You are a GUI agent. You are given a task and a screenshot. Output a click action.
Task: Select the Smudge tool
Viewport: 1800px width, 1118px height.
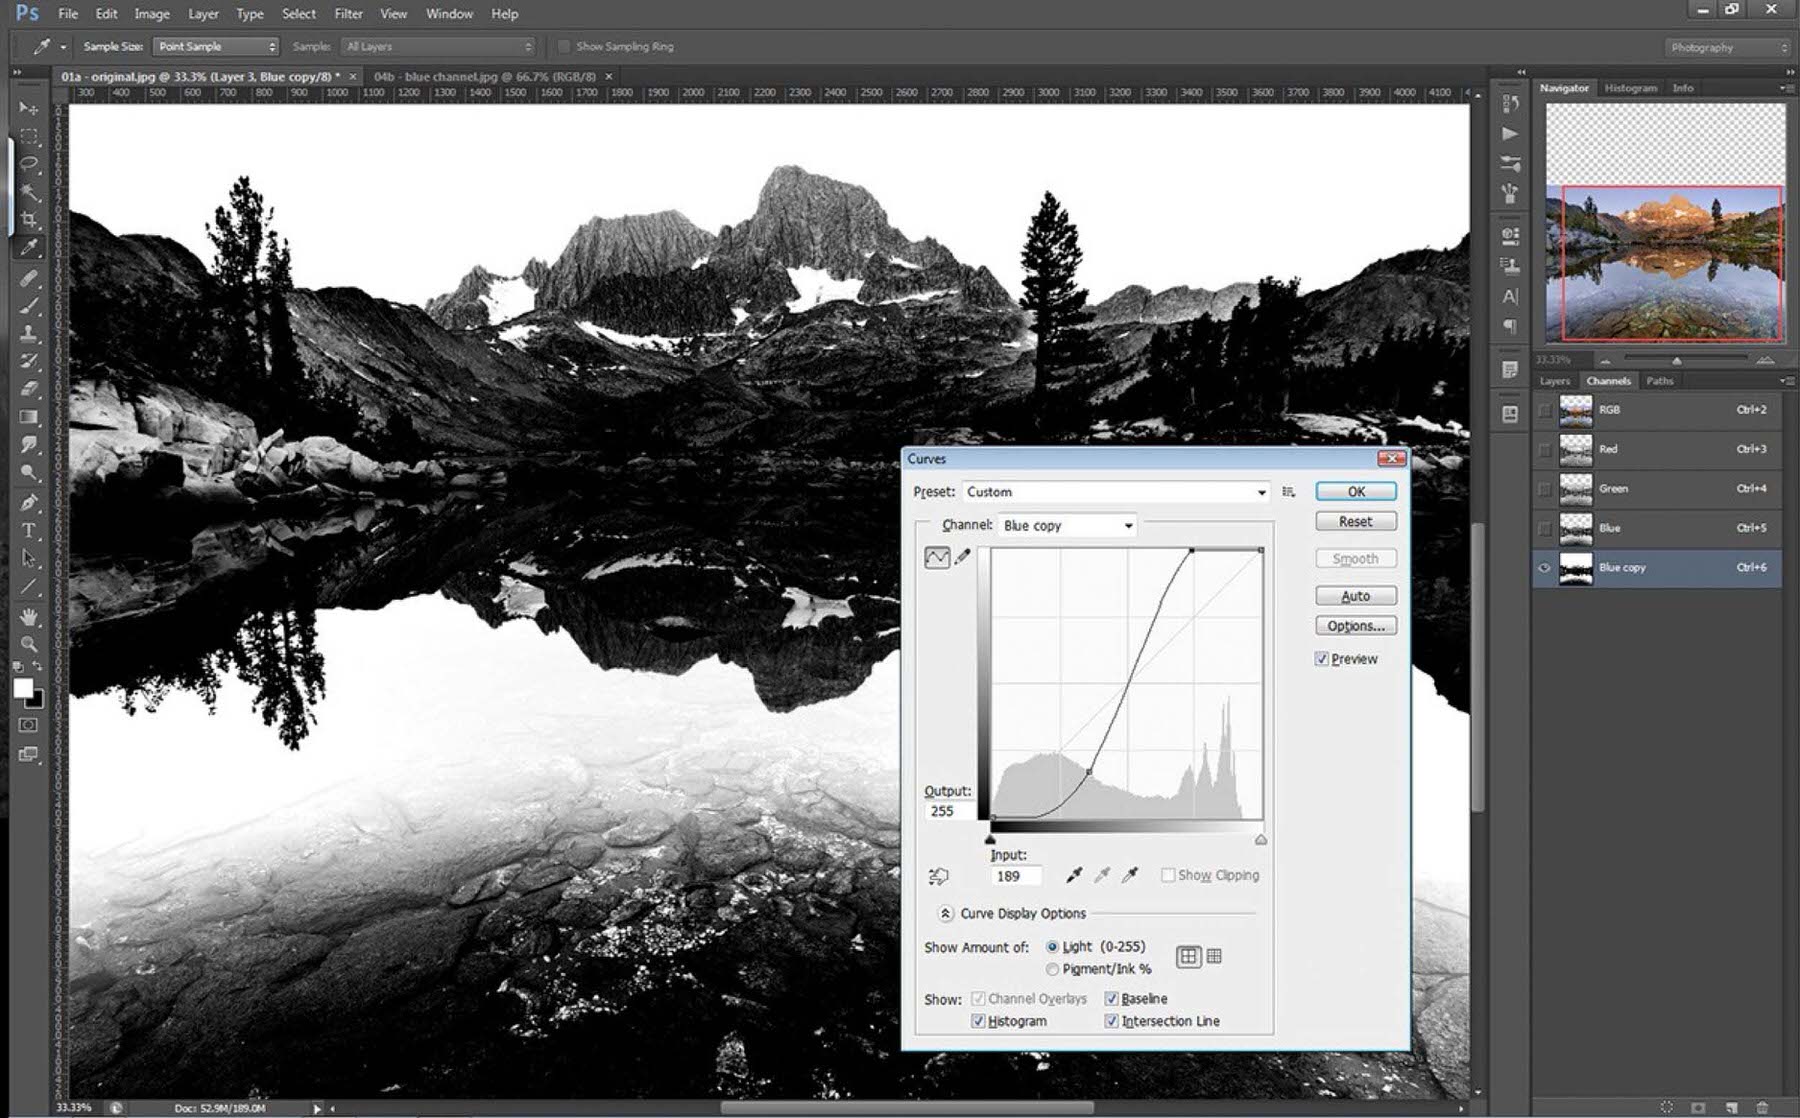(x=28, y=444)
